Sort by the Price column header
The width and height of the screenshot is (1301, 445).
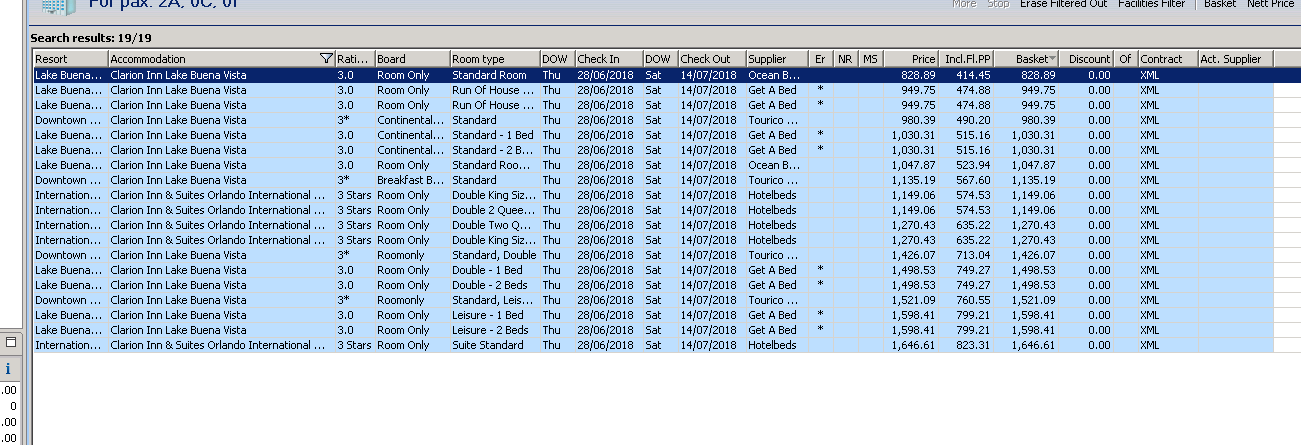[x=911, y=59]
